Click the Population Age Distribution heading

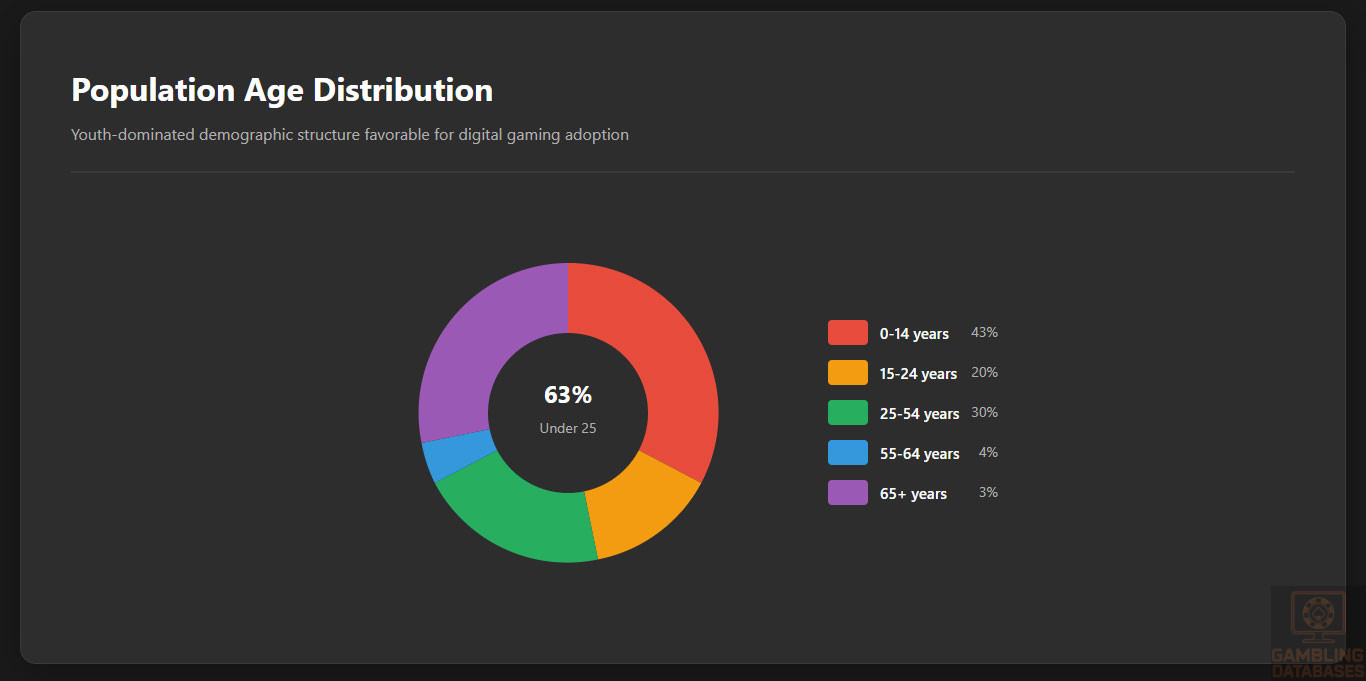(282, 90)
